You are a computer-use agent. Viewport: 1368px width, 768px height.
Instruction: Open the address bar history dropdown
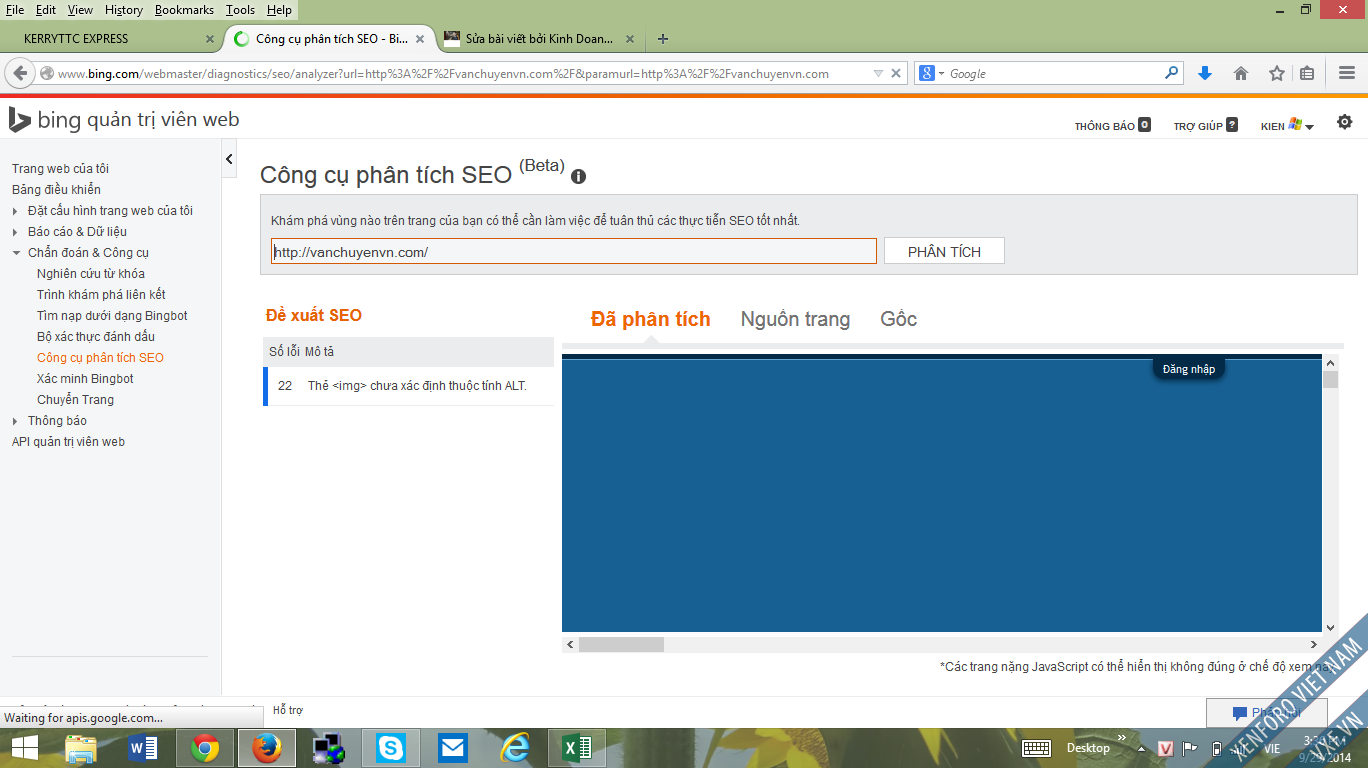click(878, 73)
